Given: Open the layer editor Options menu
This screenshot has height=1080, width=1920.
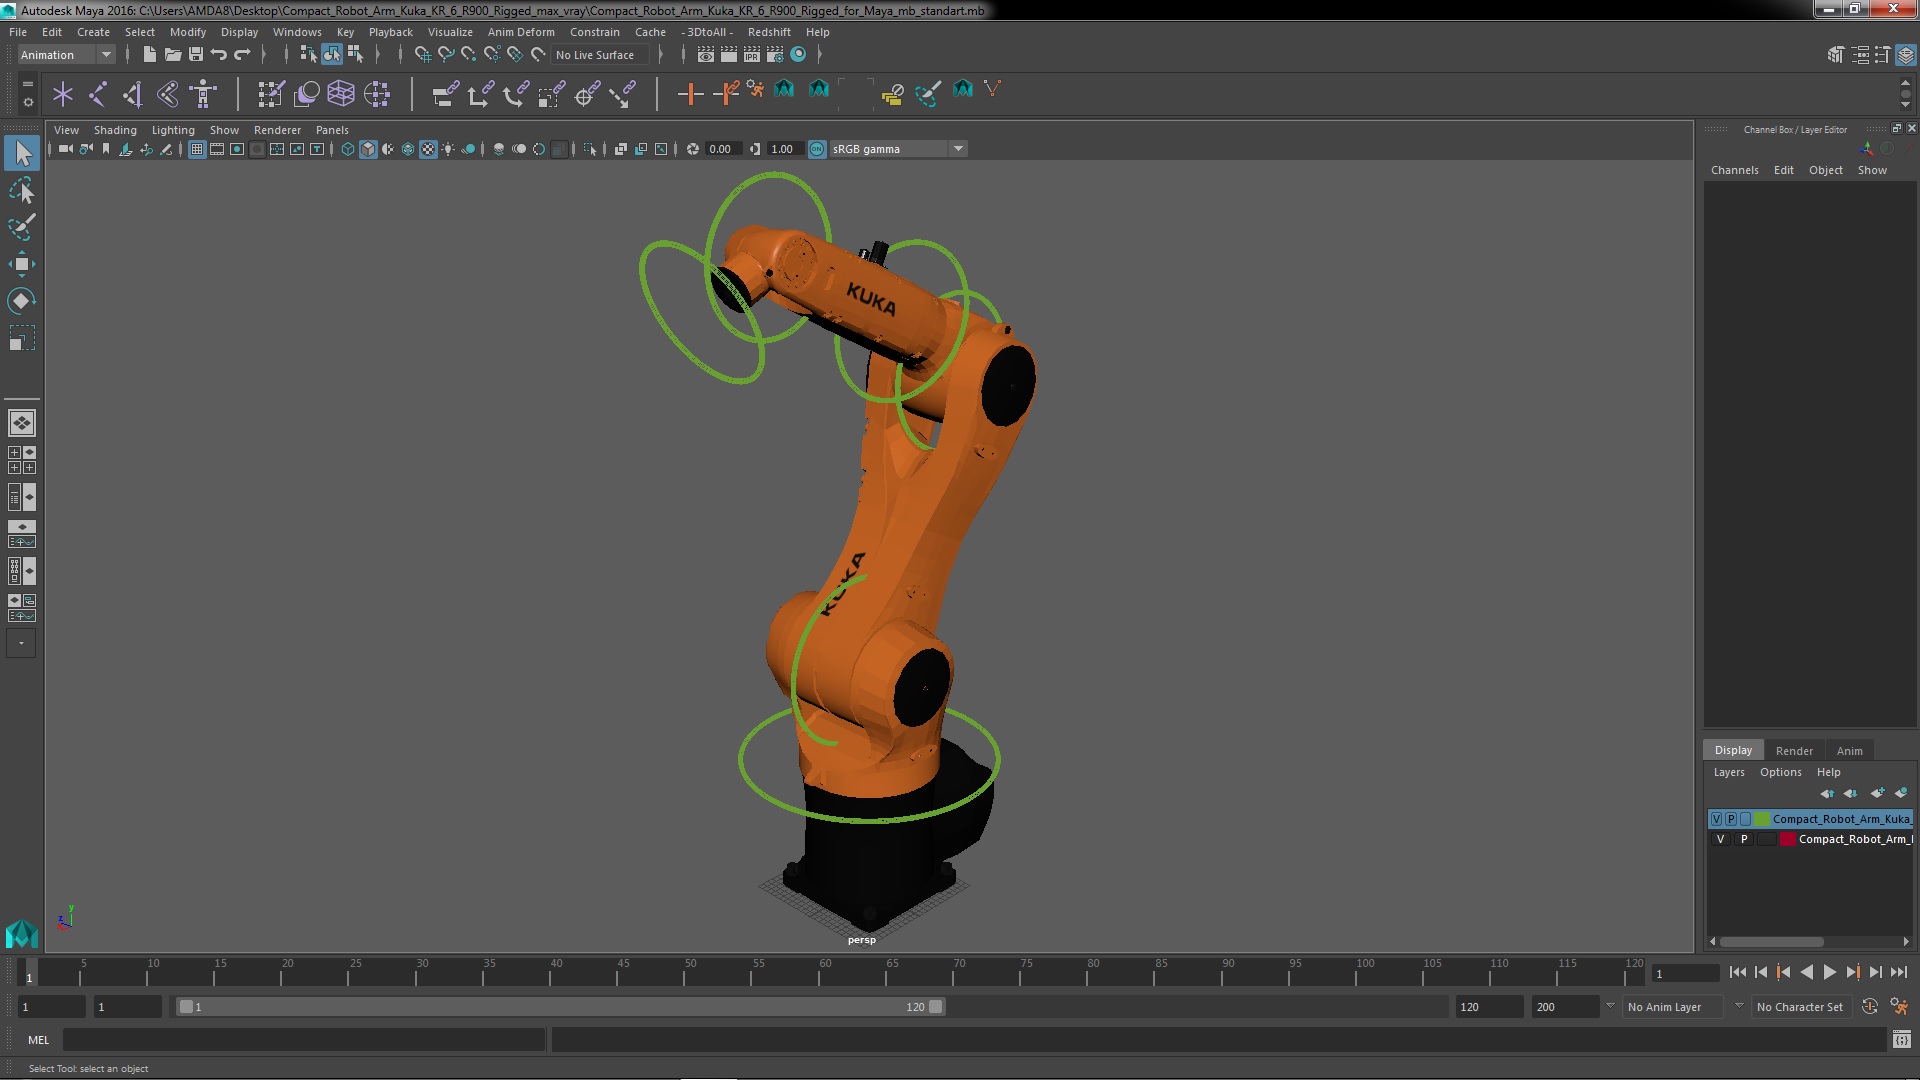Looking at the screenshot, I should point(1780,772).
